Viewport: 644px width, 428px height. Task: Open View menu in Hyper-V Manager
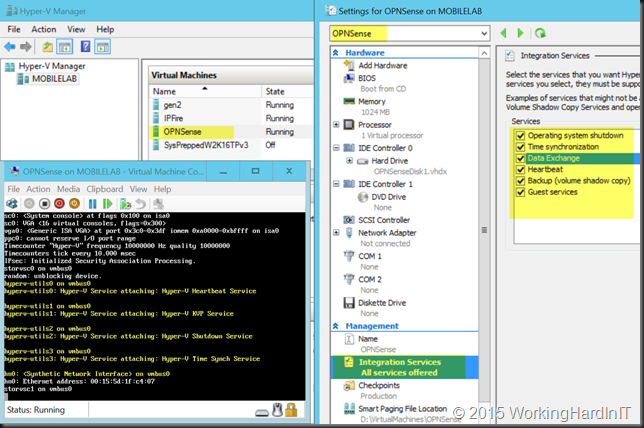(x=76, y=29)
